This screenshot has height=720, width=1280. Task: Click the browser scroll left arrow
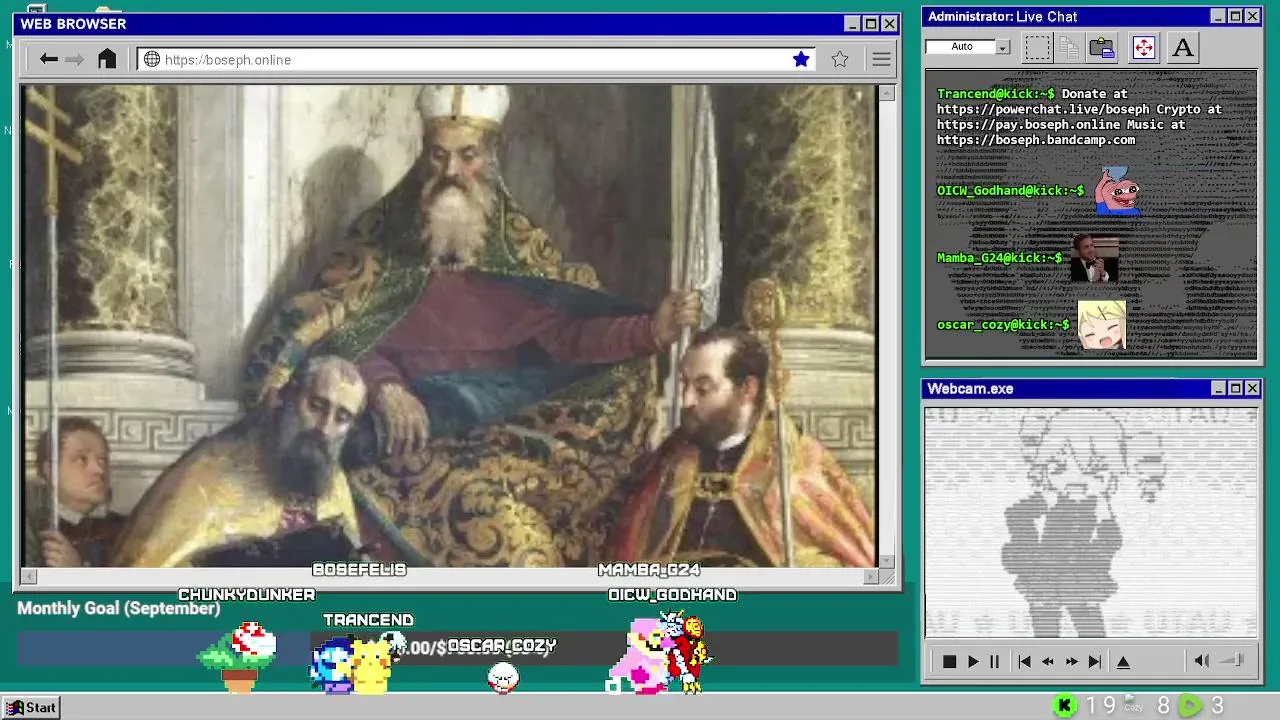click(28, 576)
